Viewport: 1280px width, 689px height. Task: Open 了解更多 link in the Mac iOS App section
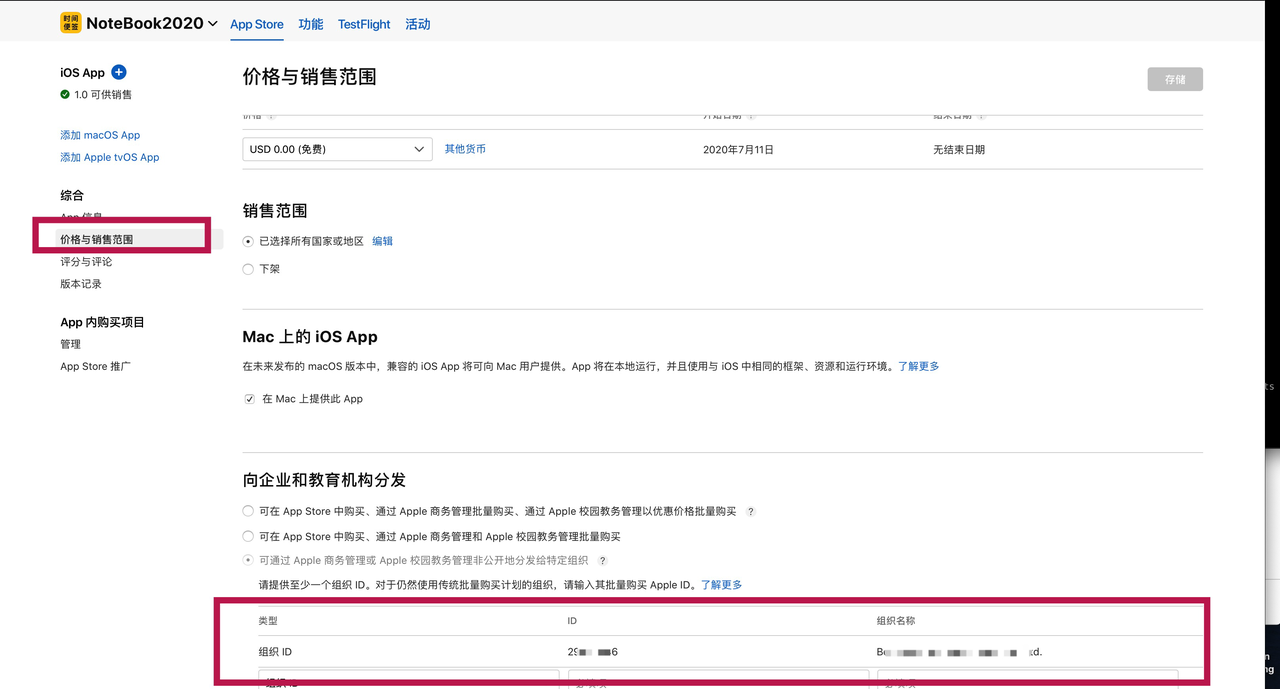point(918,366)
